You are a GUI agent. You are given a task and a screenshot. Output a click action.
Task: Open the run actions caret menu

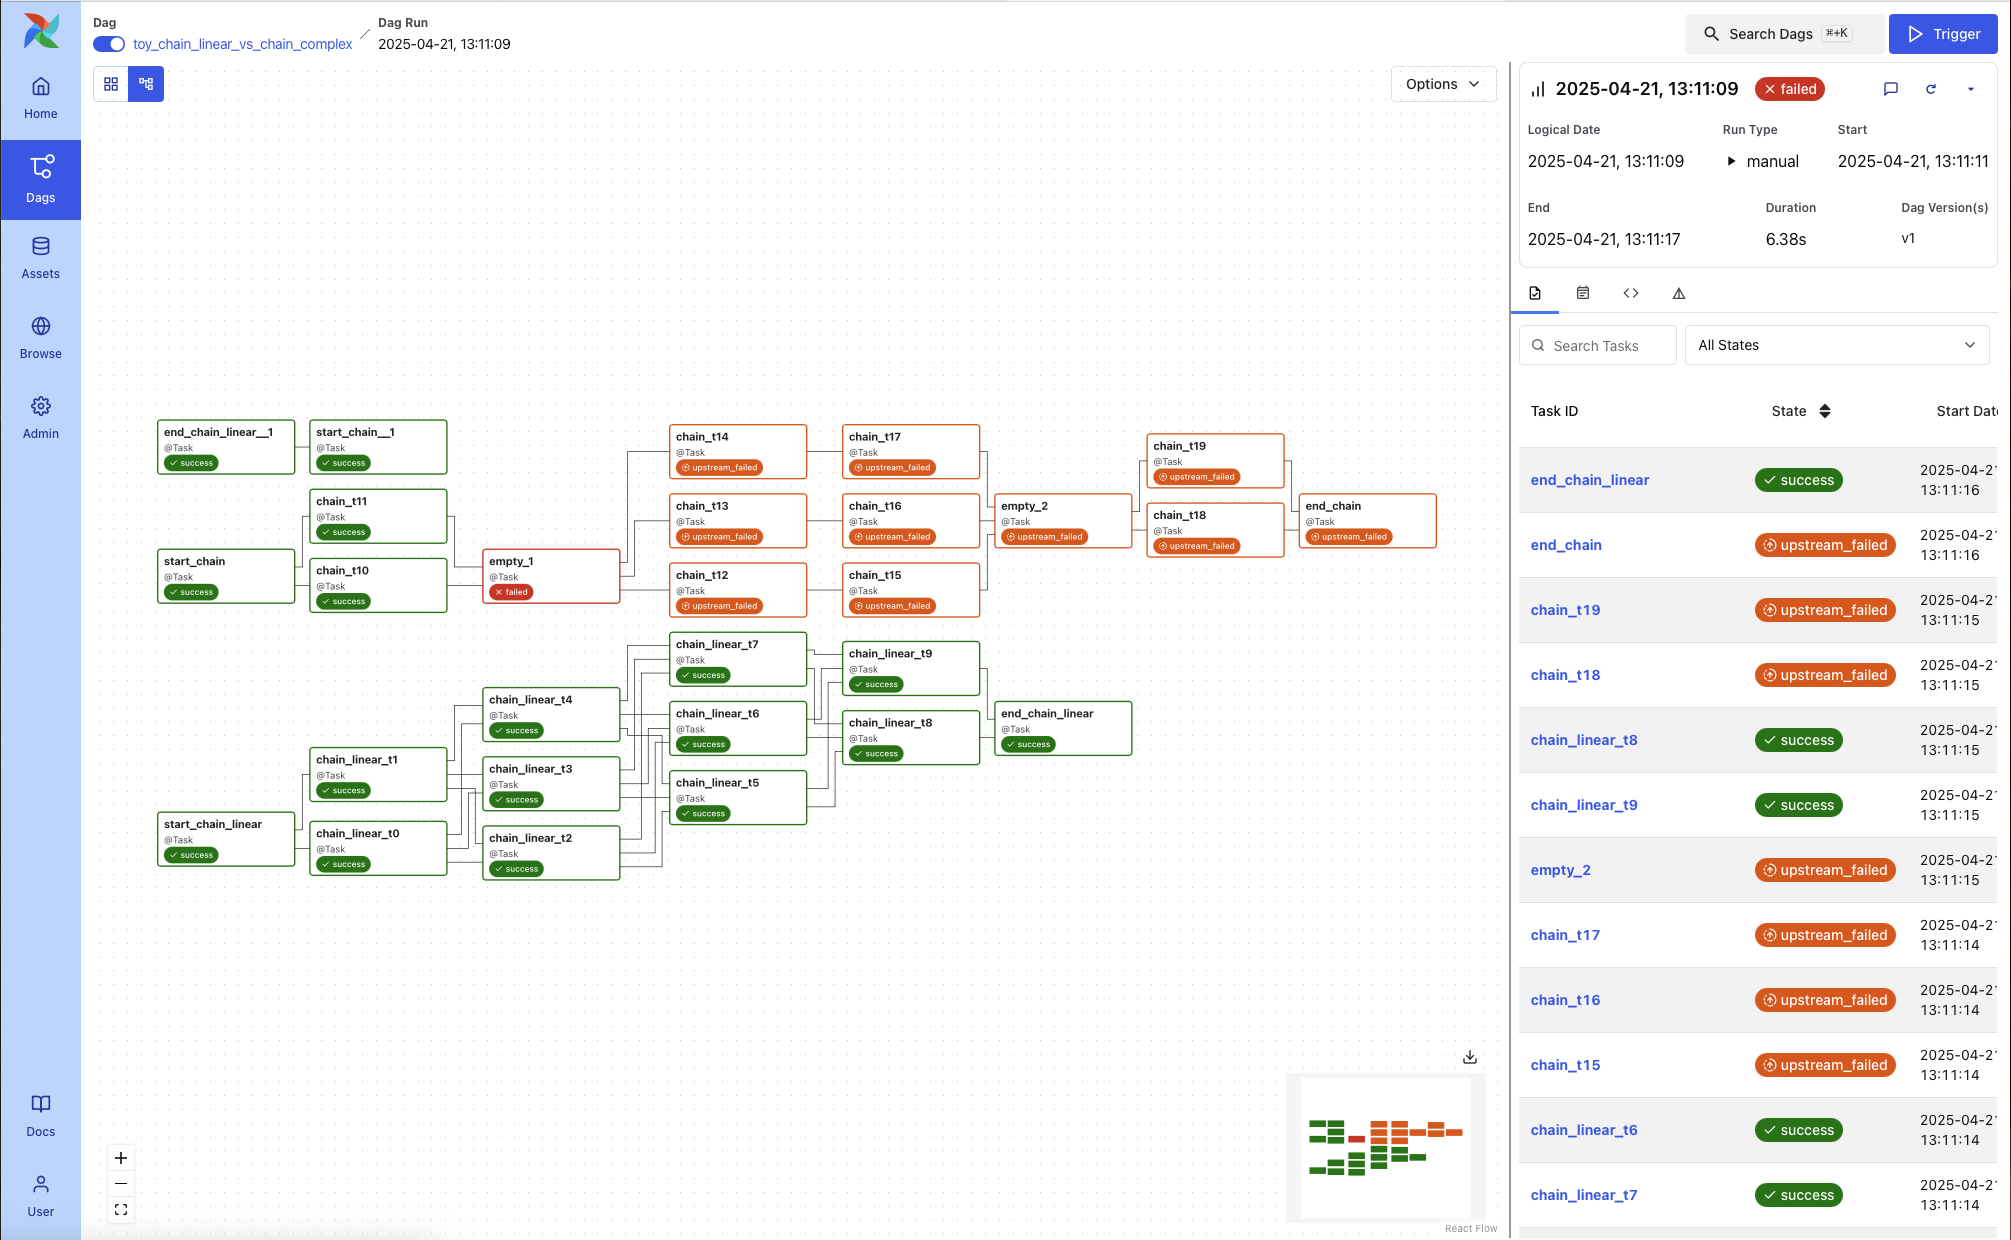coord(1971,89)
